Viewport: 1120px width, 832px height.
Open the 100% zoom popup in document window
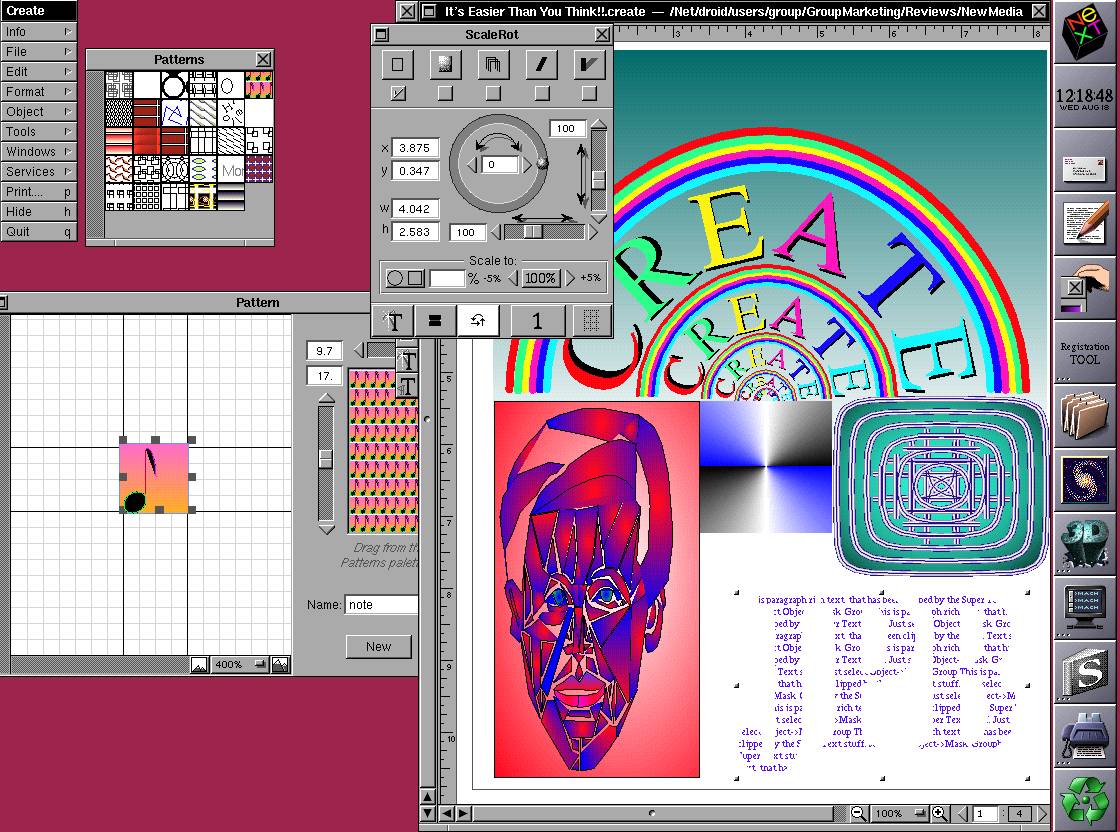point(899,813)
